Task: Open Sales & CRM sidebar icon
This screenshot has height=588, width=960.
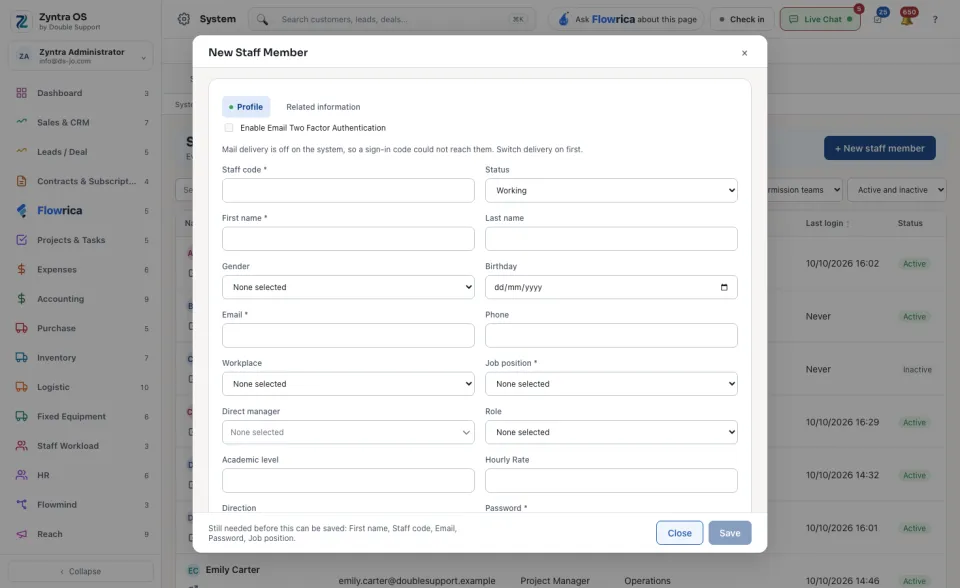Action: 21,122
